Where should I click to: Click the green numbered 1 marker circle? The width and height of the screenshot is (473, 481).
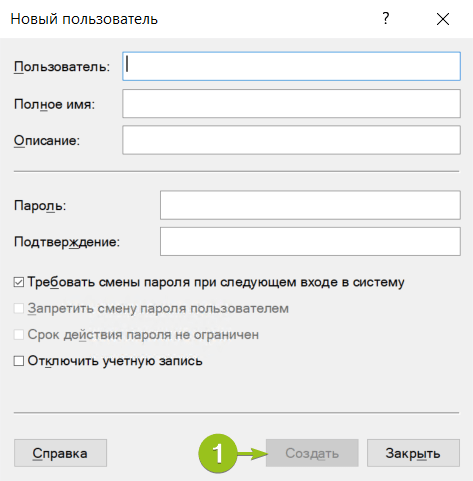[x=217, y=453]
